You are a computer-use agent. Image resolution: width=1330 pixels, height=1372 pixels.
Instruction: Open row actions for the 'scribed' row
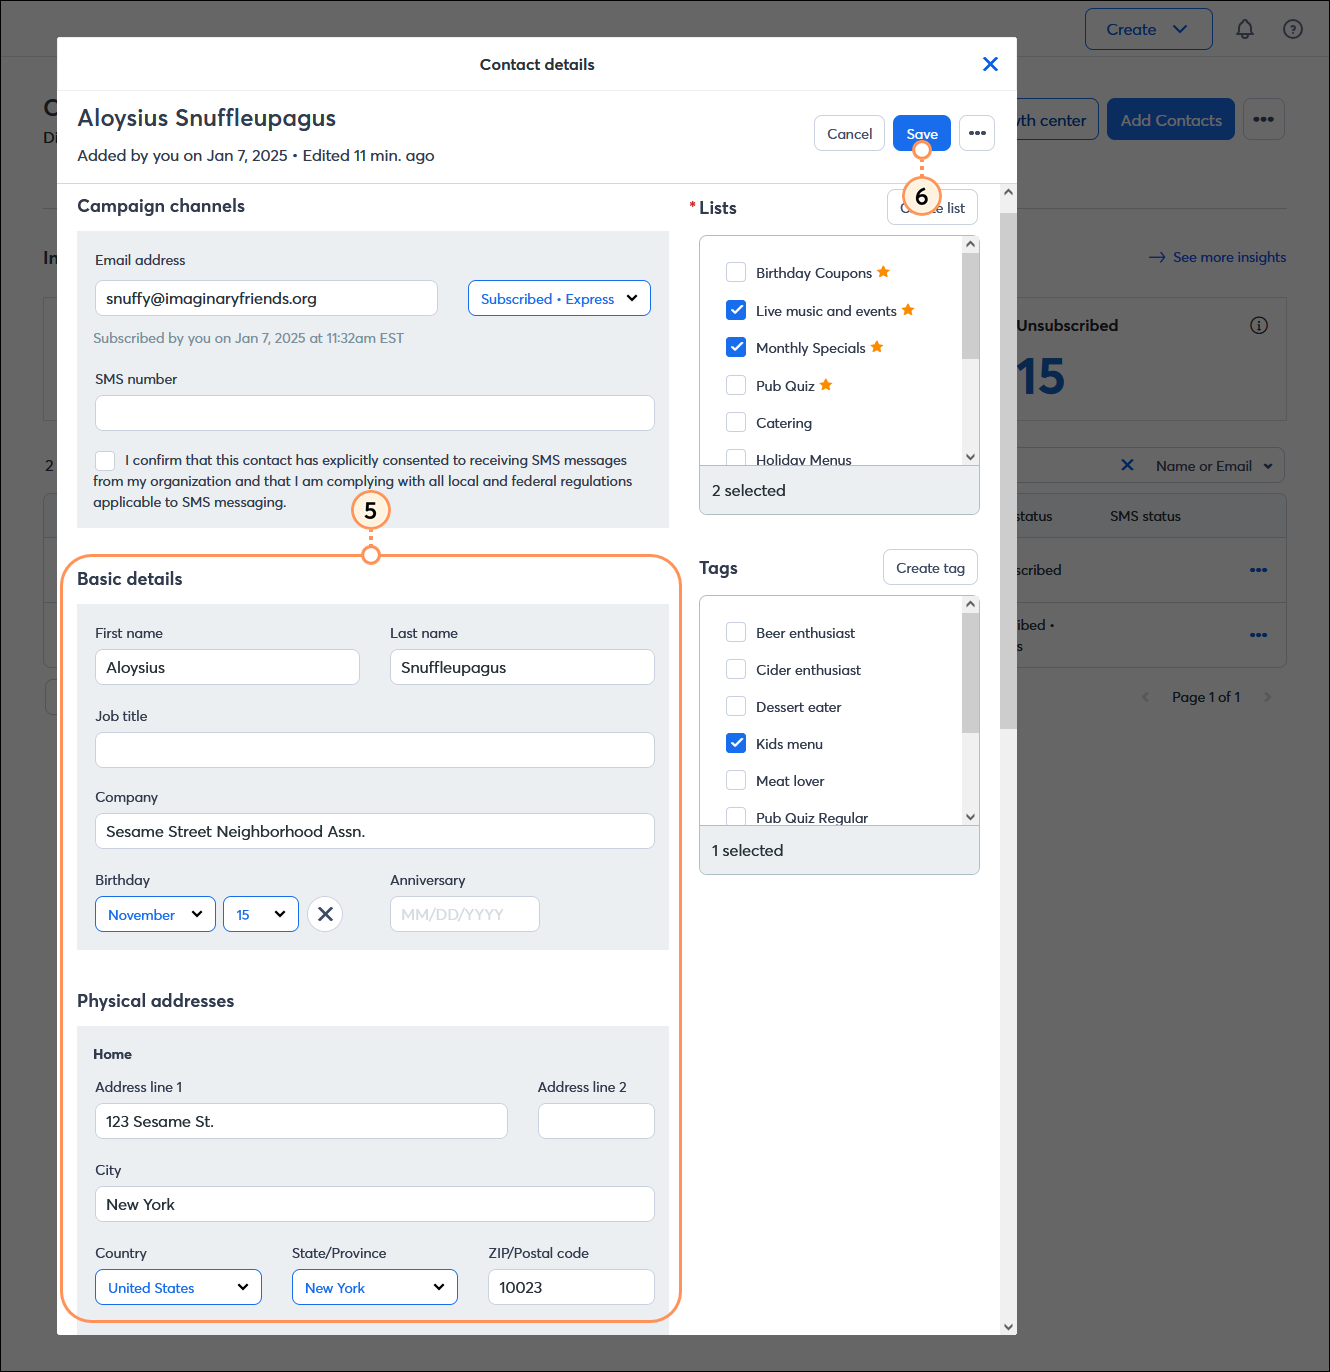point(1258,570)
